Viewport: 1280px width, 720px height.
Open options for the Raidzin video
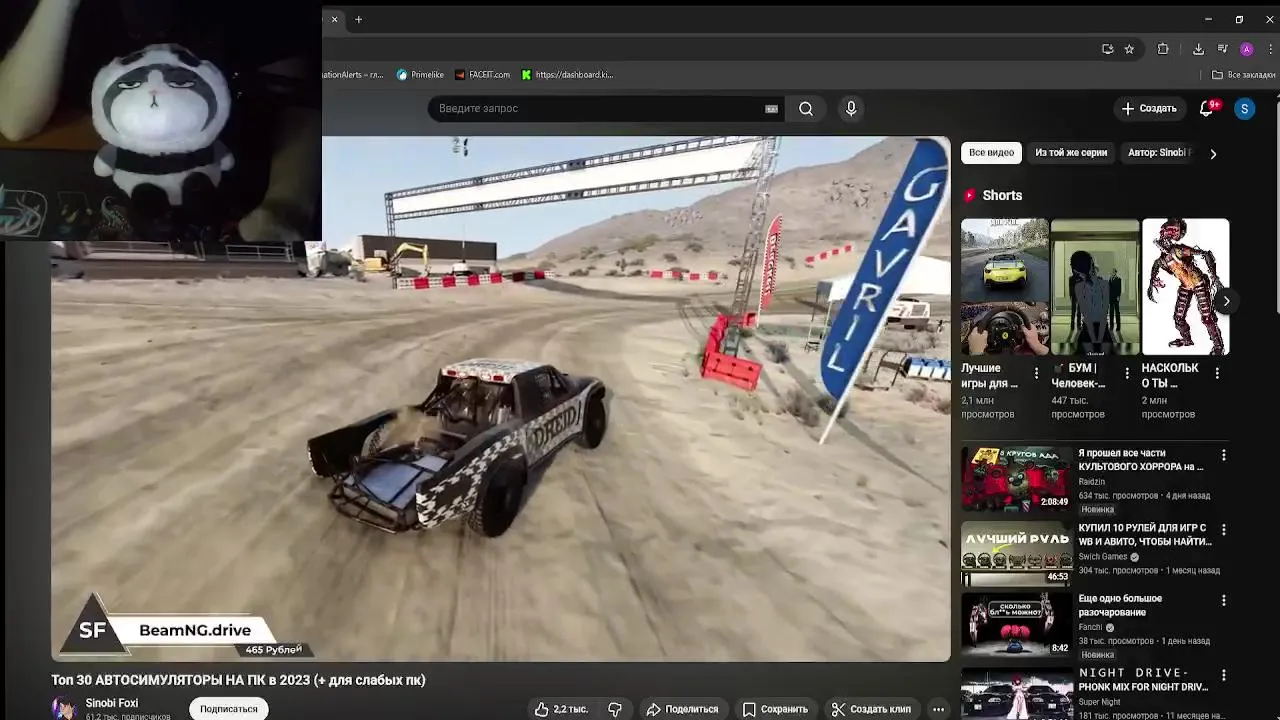tap(1223, 455)
